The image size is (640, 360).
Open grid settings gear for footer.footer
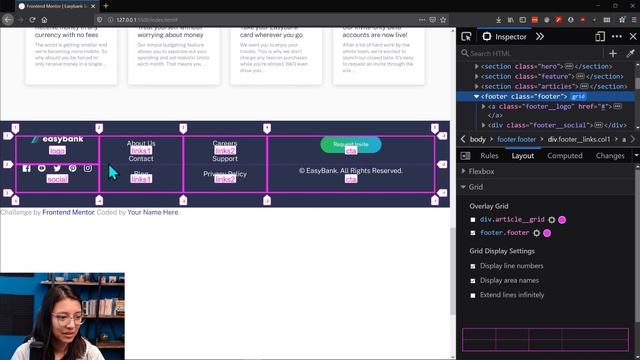(536, 233)
